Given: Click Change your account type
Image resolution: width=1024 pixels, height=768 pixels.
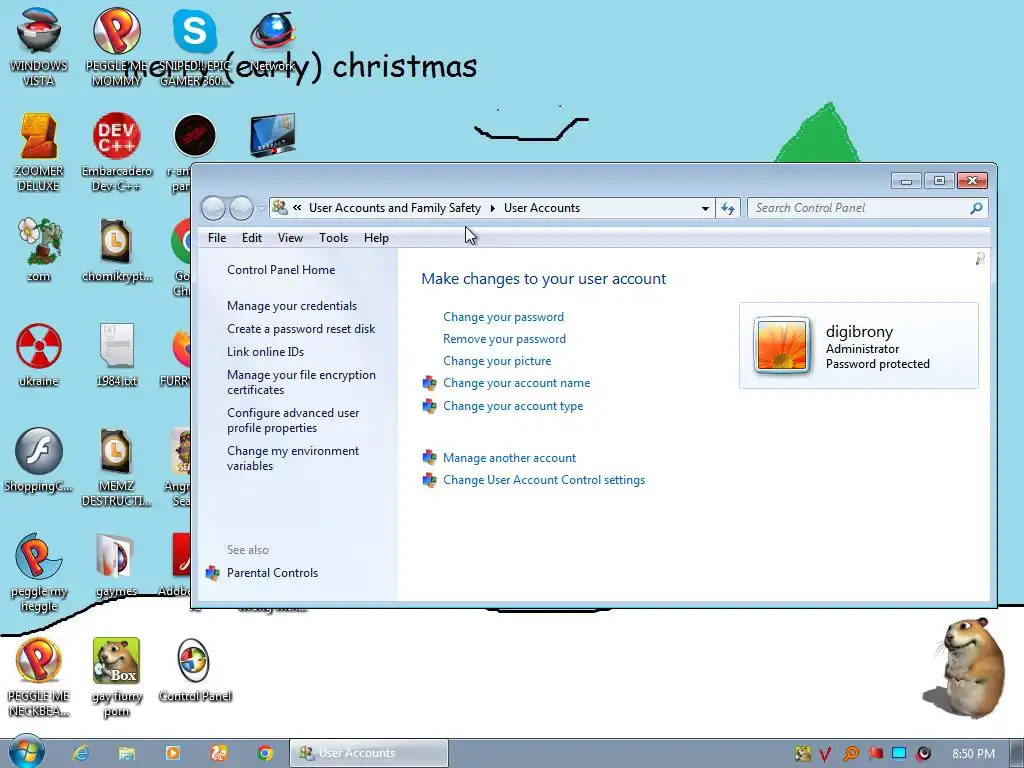Looking at the screenshot, I should pos(513,406).
